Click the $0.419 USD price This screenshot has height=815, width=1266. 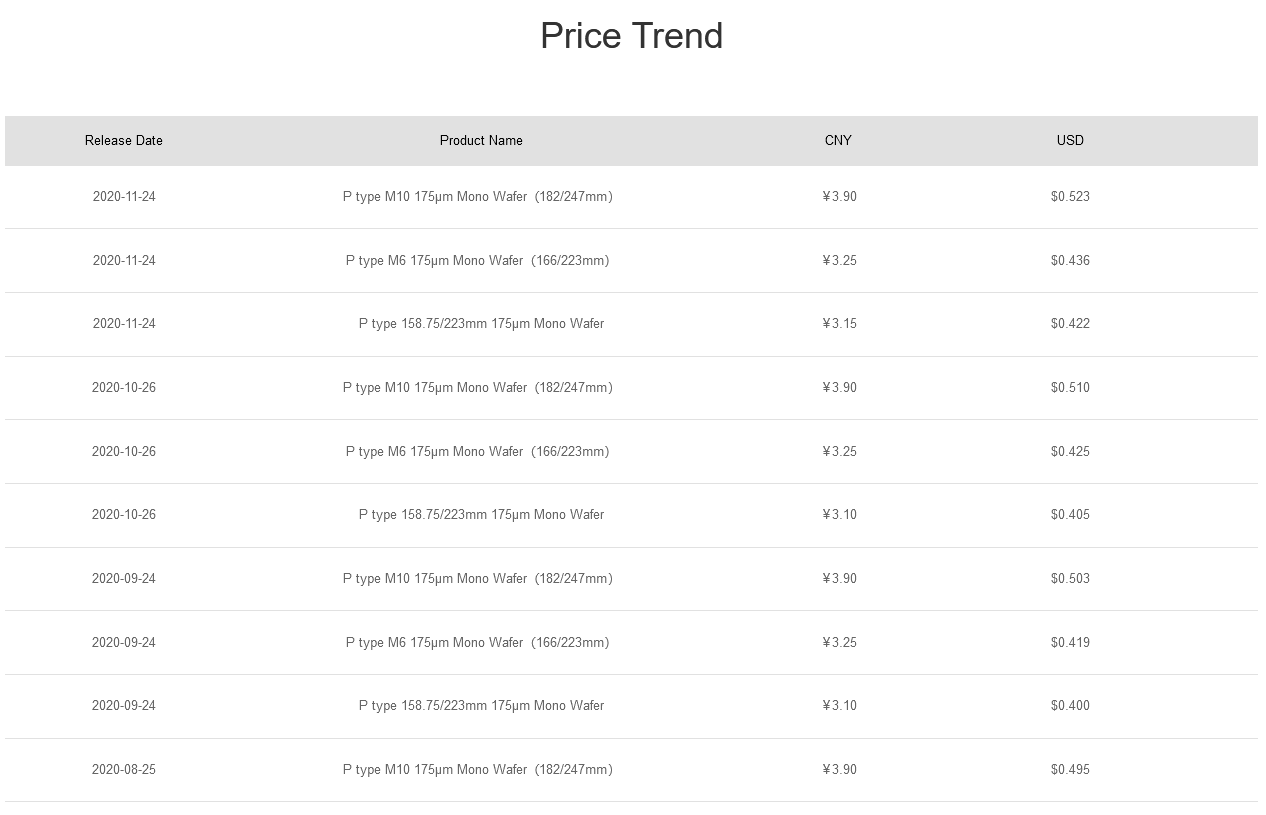click(1070, 643)
